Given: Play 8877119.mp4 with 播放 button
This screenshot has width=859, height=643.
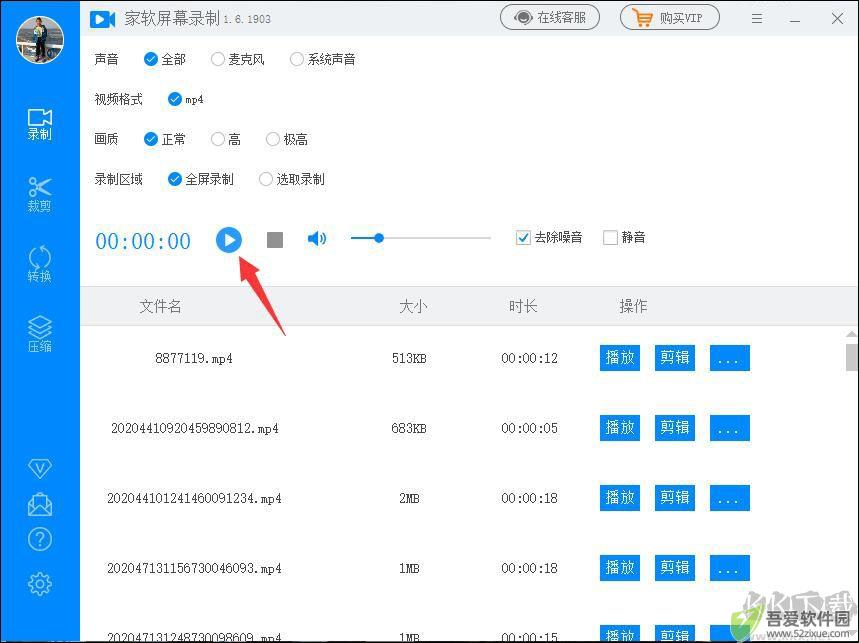Looking at the screenshot, I should click(620, 358).
